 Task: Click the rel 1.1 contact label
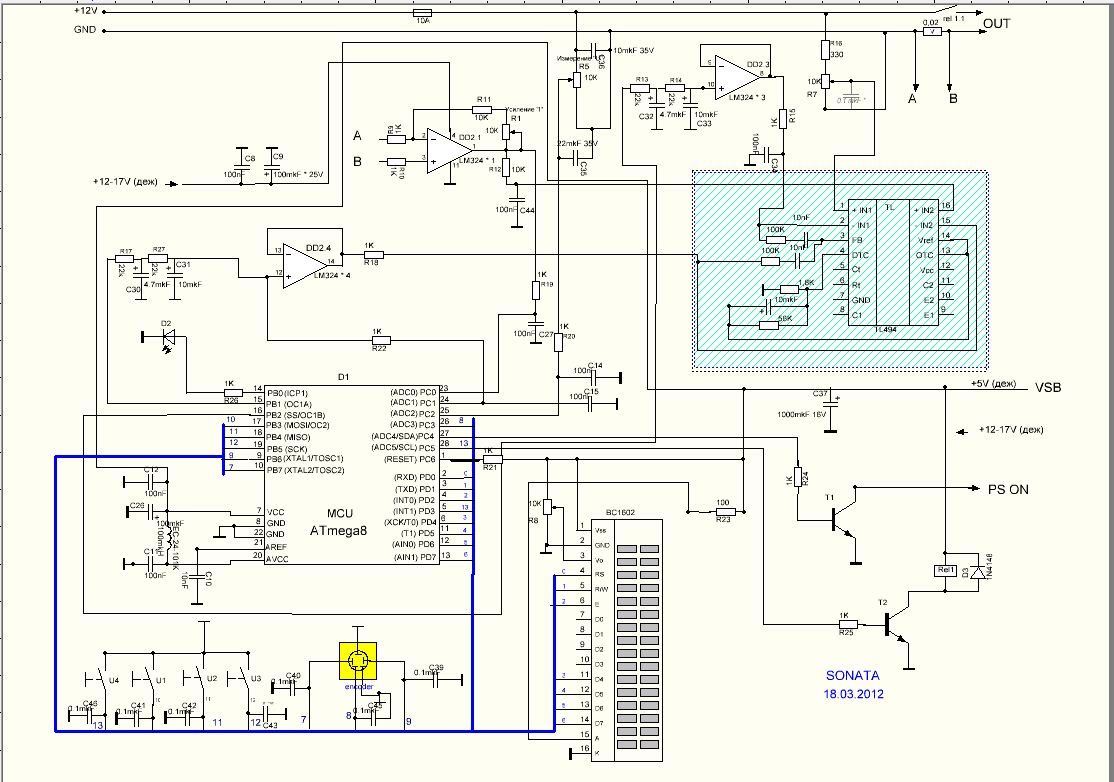(x=953, y=18)
